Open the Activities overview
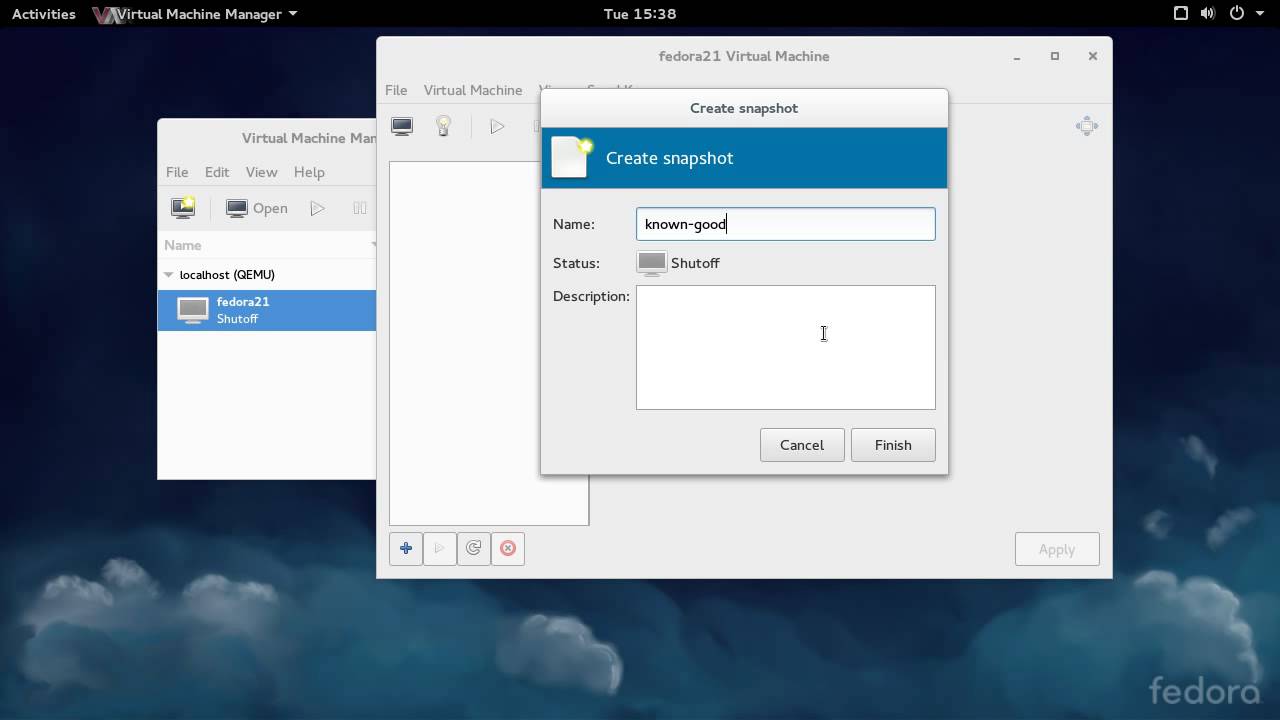This screenshot has height=720, width=1280. tap(43, 14)
